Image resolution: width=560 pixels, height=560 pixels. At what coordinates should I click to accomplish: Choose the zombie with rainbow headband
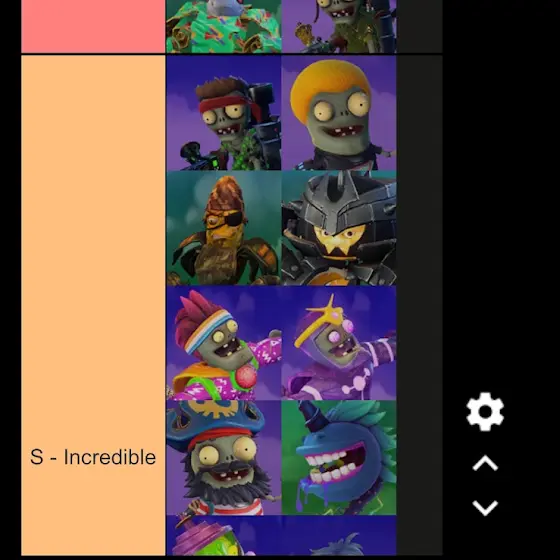224,343
